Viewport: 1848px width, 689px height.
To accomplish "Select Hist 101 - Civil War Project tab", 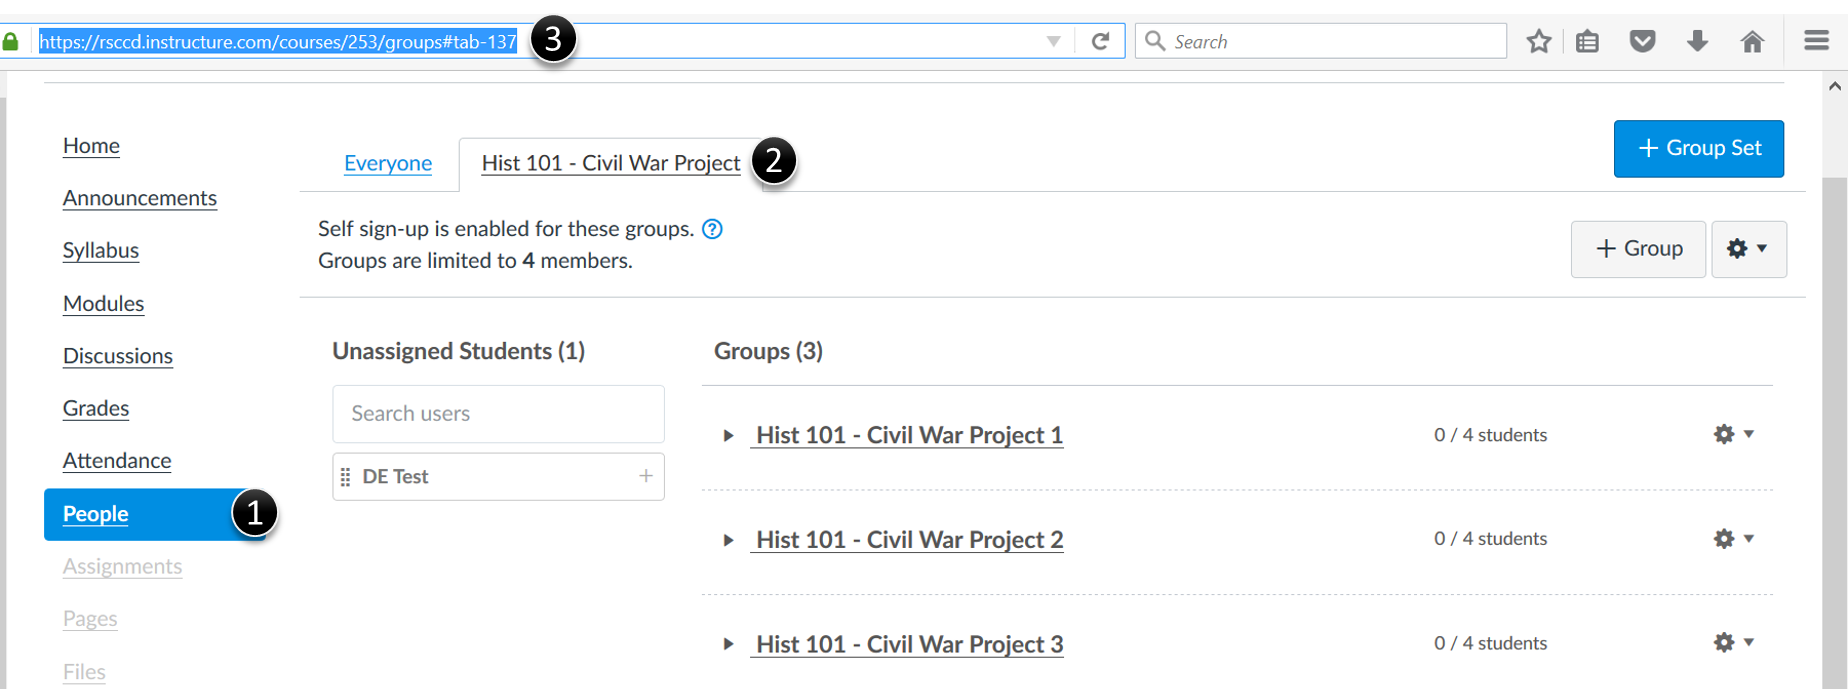I will click(x=610, y=163).
